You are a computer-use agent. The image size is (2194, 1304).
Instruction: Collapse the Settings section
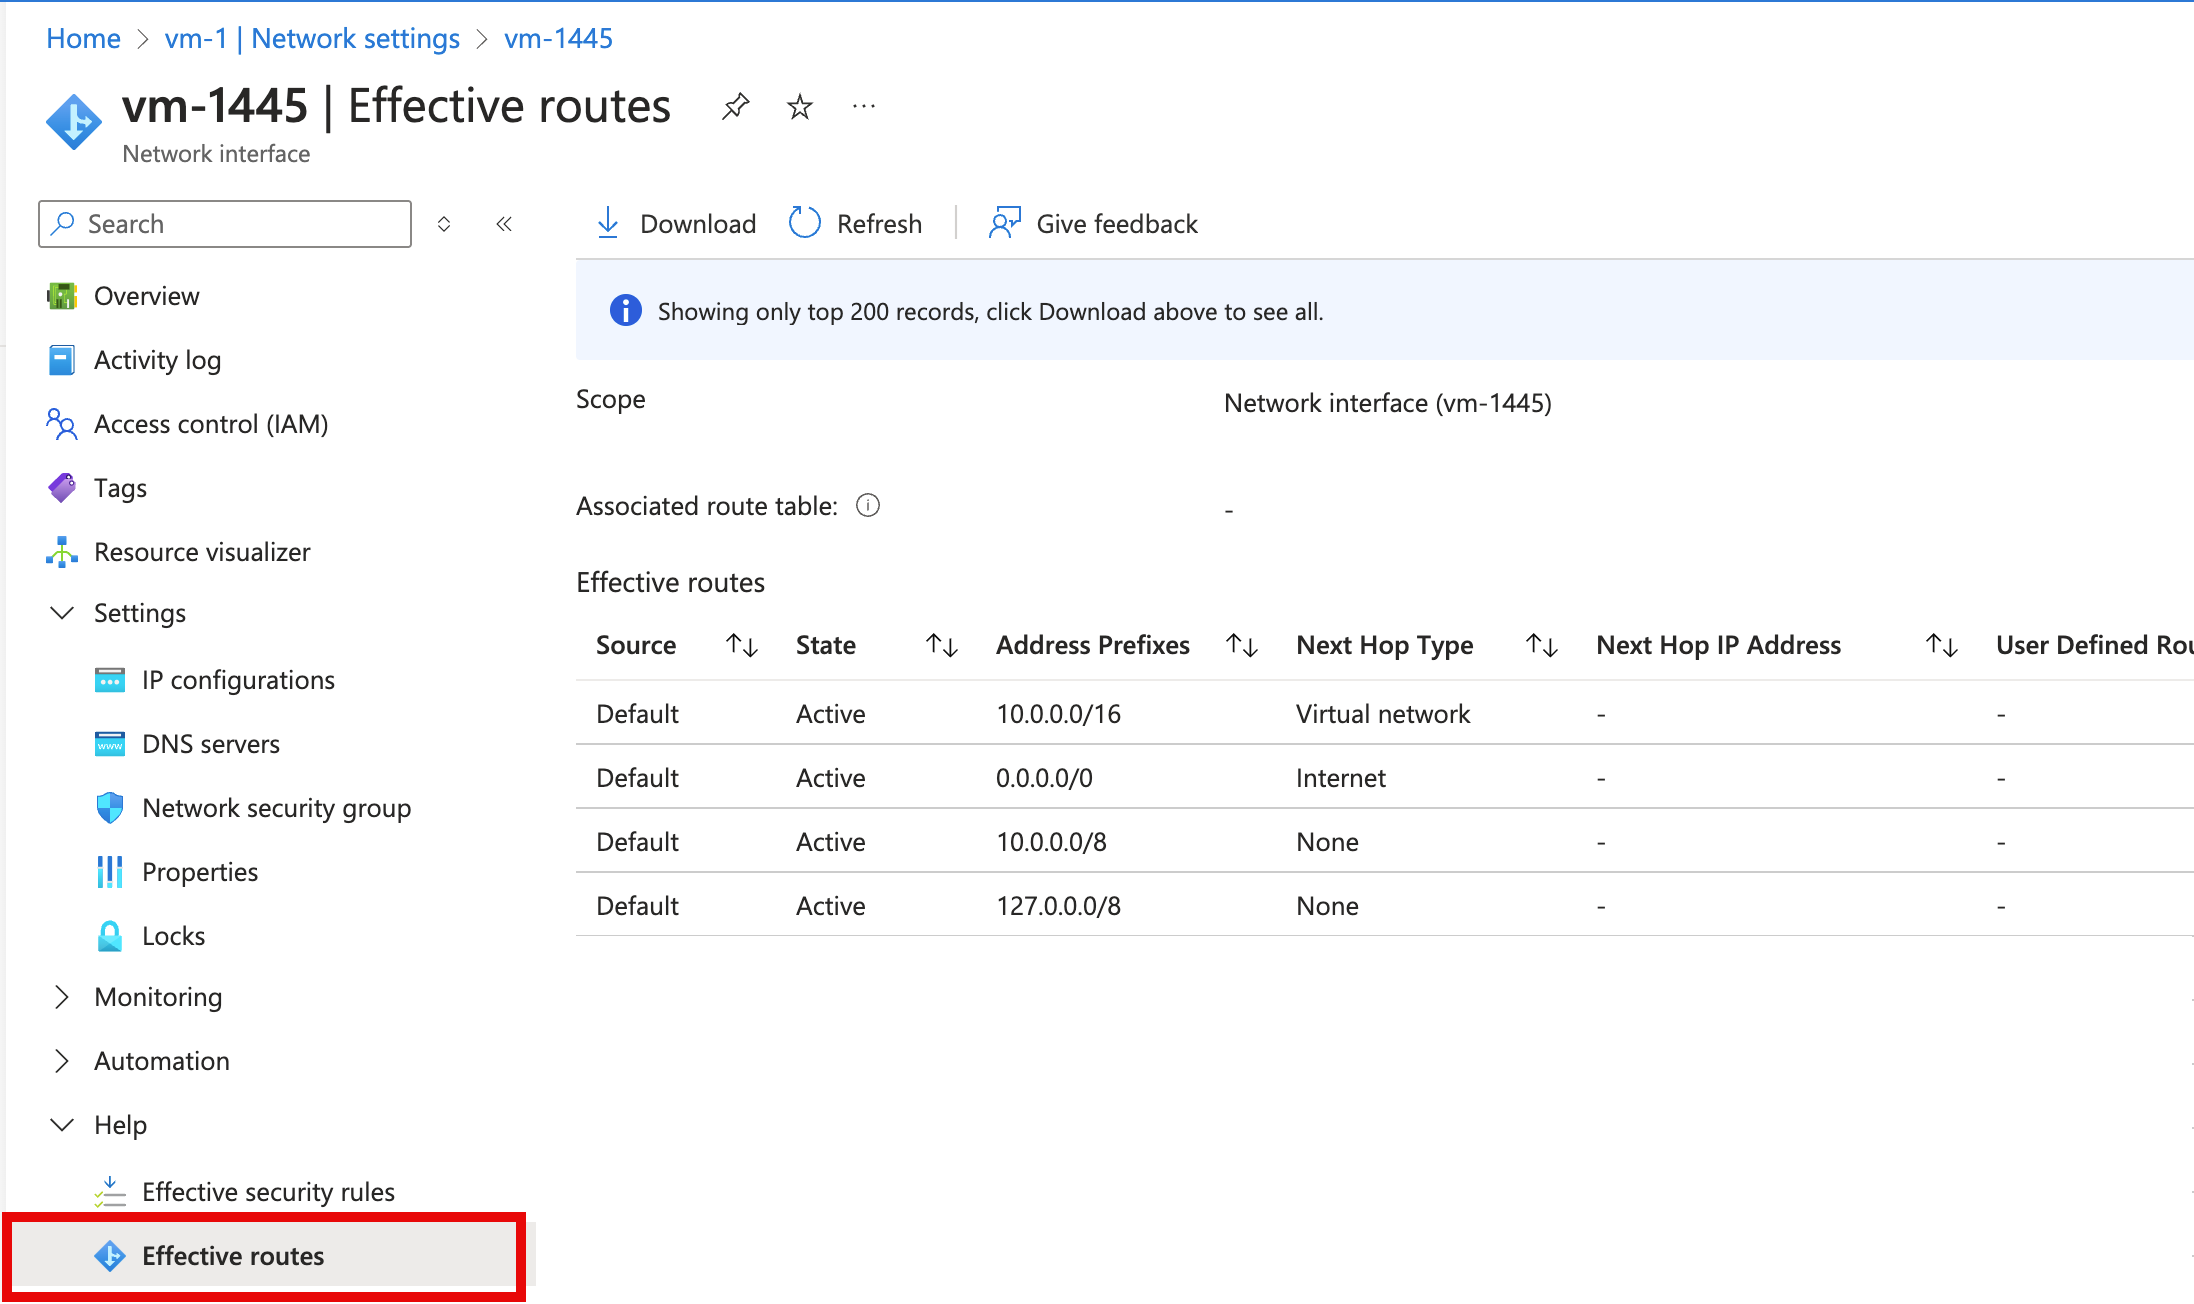pos(62,612)
